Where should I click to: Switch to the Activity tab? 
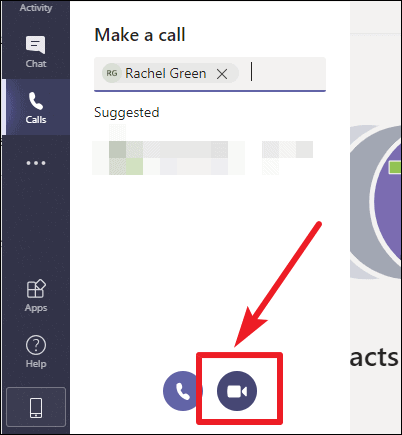coord(36,7)
